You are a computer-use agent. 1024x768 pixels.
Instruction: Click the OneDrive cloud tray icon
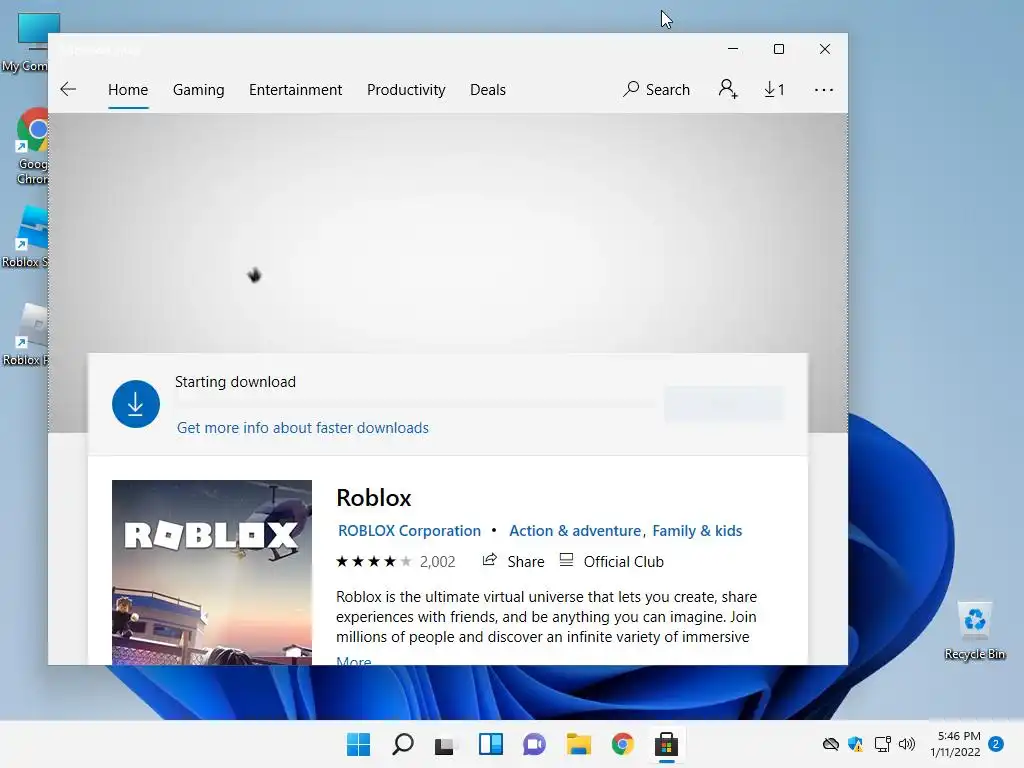click(831, 744)
